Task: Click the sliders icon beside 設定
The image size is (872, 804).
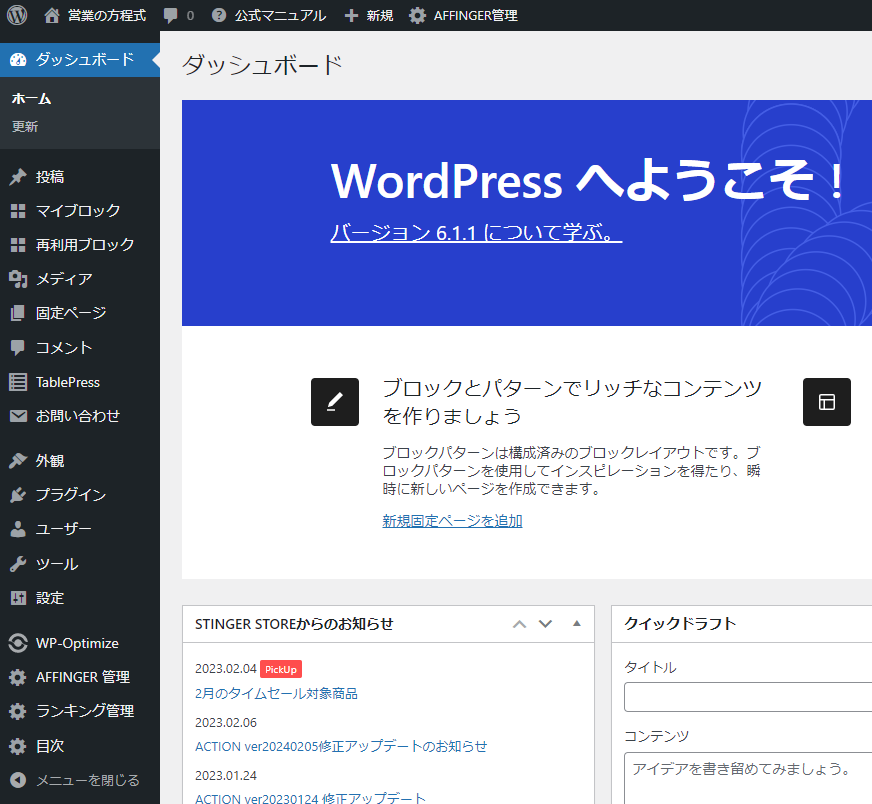Action: click(18, 598)
